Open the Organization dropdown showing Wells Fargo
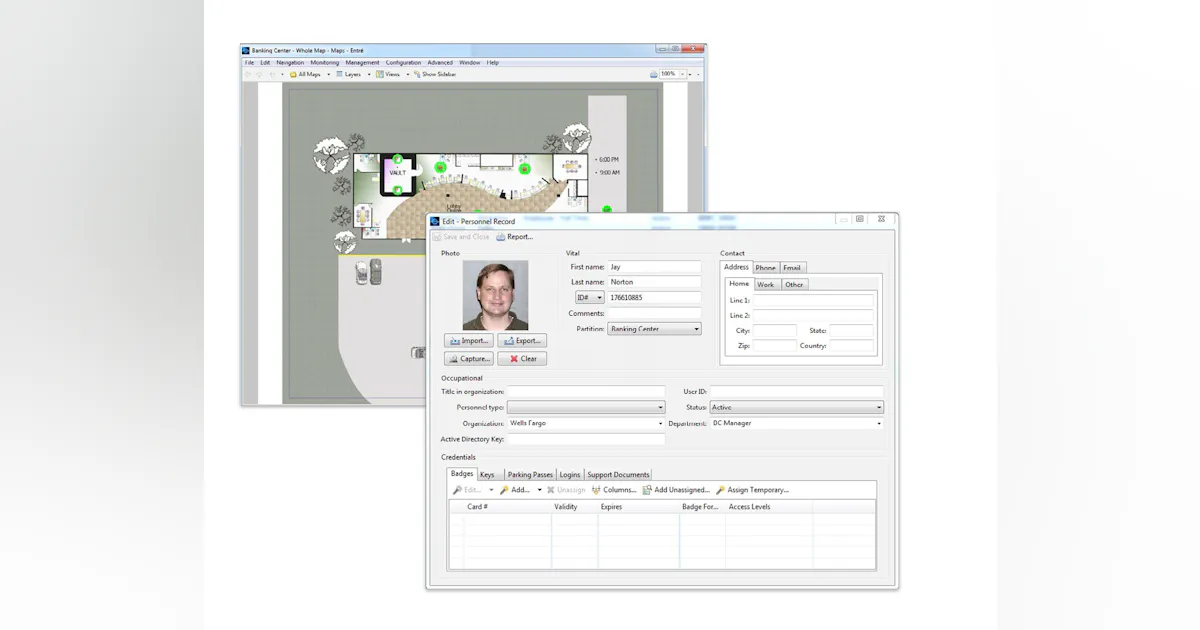The image size is (1200, 630). pos(586,423)
